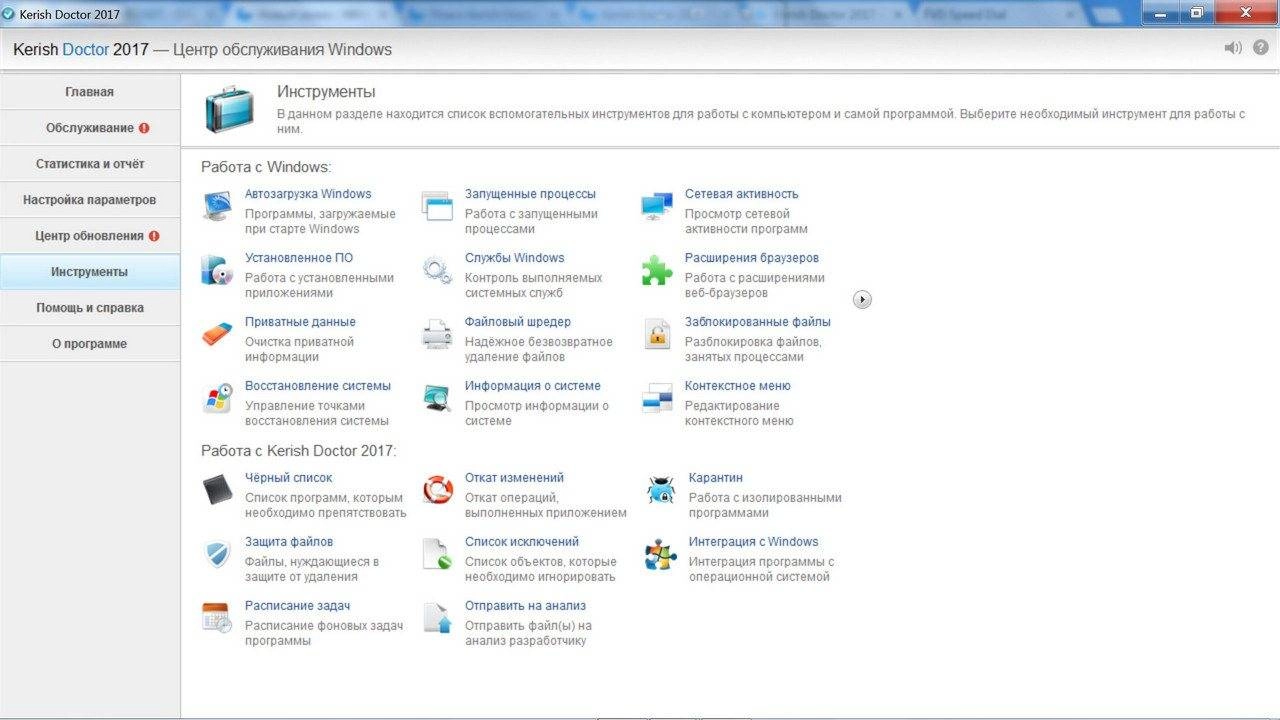Open the Контекстное меню link
The image size is (1280, 720).
738,386
